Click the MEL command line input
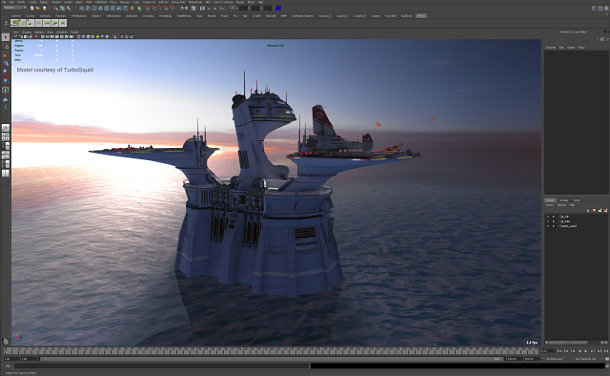610x376 pixels. click(161, 366)
